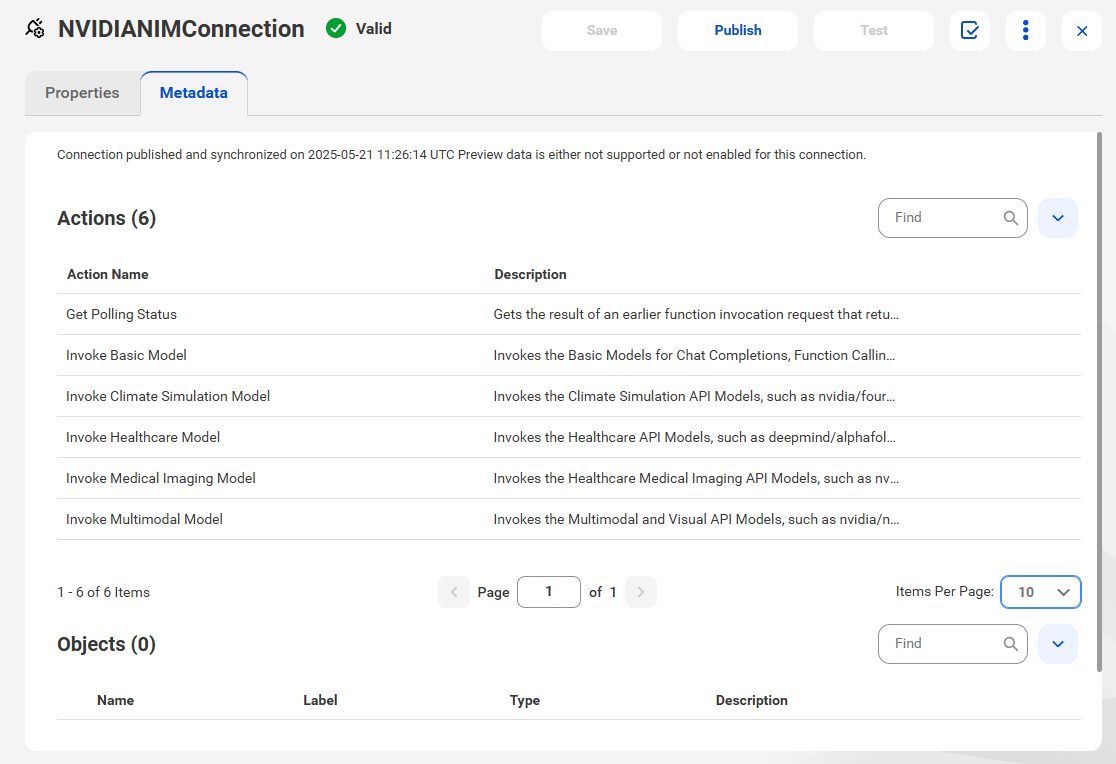
Task: Click description 'Gets the result of an earlier function'
Action: click(696, 314)
